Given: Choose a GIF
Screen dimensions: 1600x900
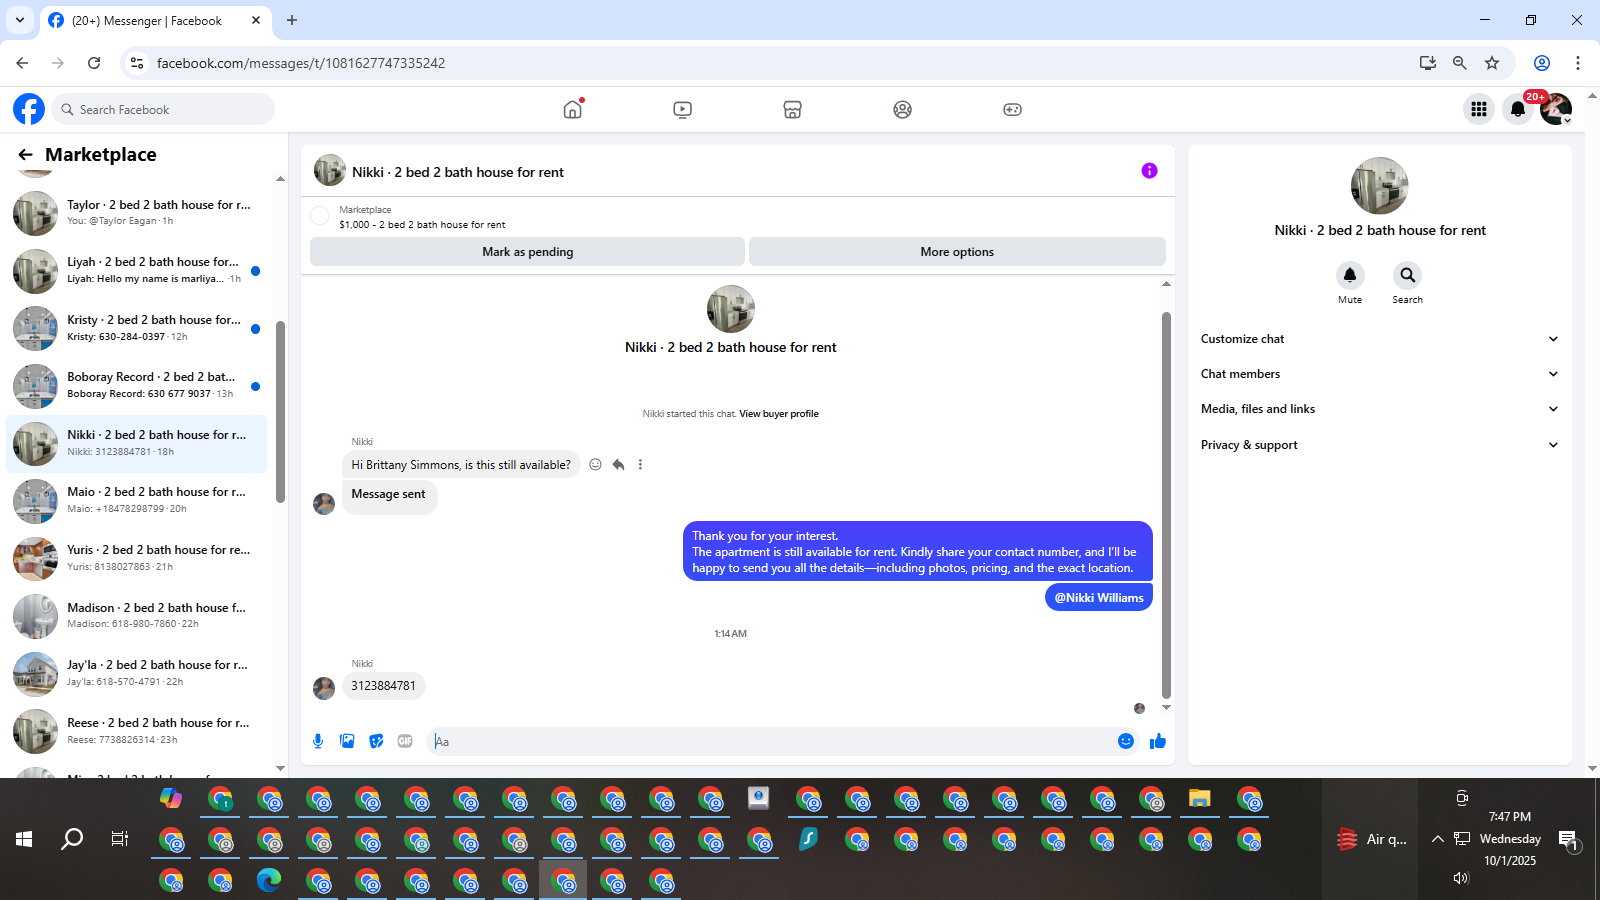Looking at the screenshot, I should 405,741.
